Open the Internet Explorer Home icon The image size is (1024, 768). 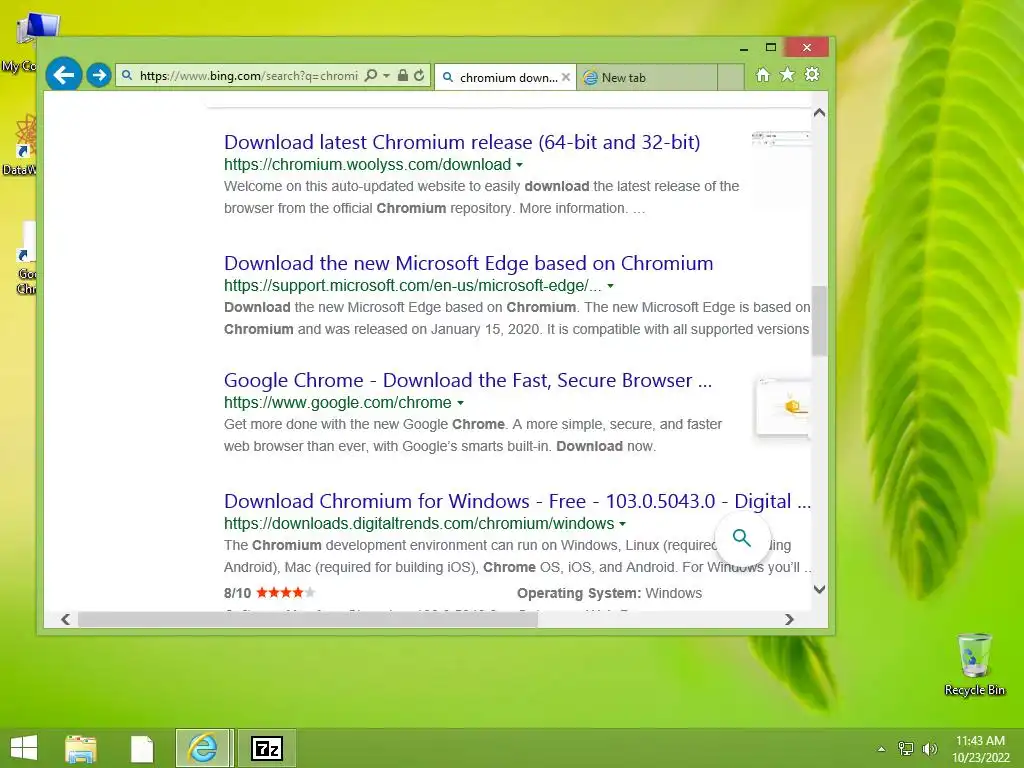(x=763, y=75)
